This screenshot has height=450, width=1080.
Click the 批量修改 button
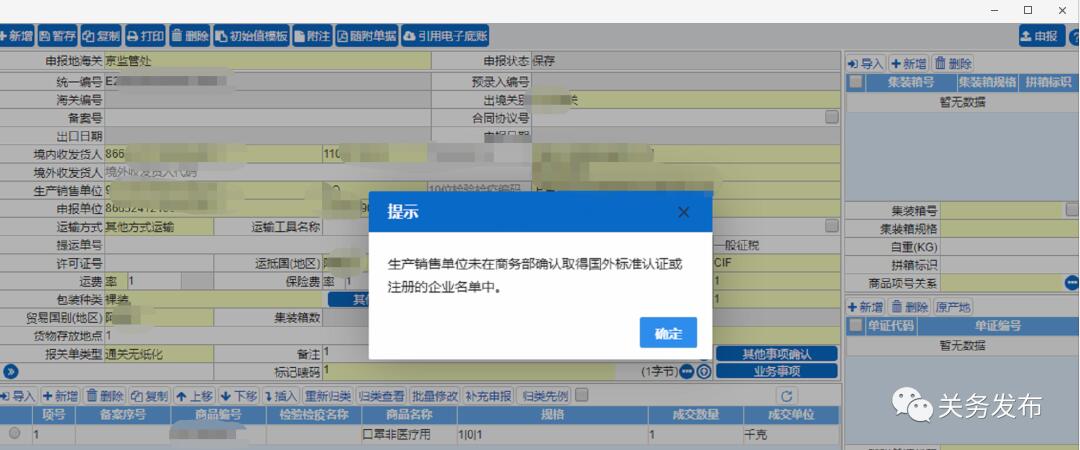[x=435, y=396]
